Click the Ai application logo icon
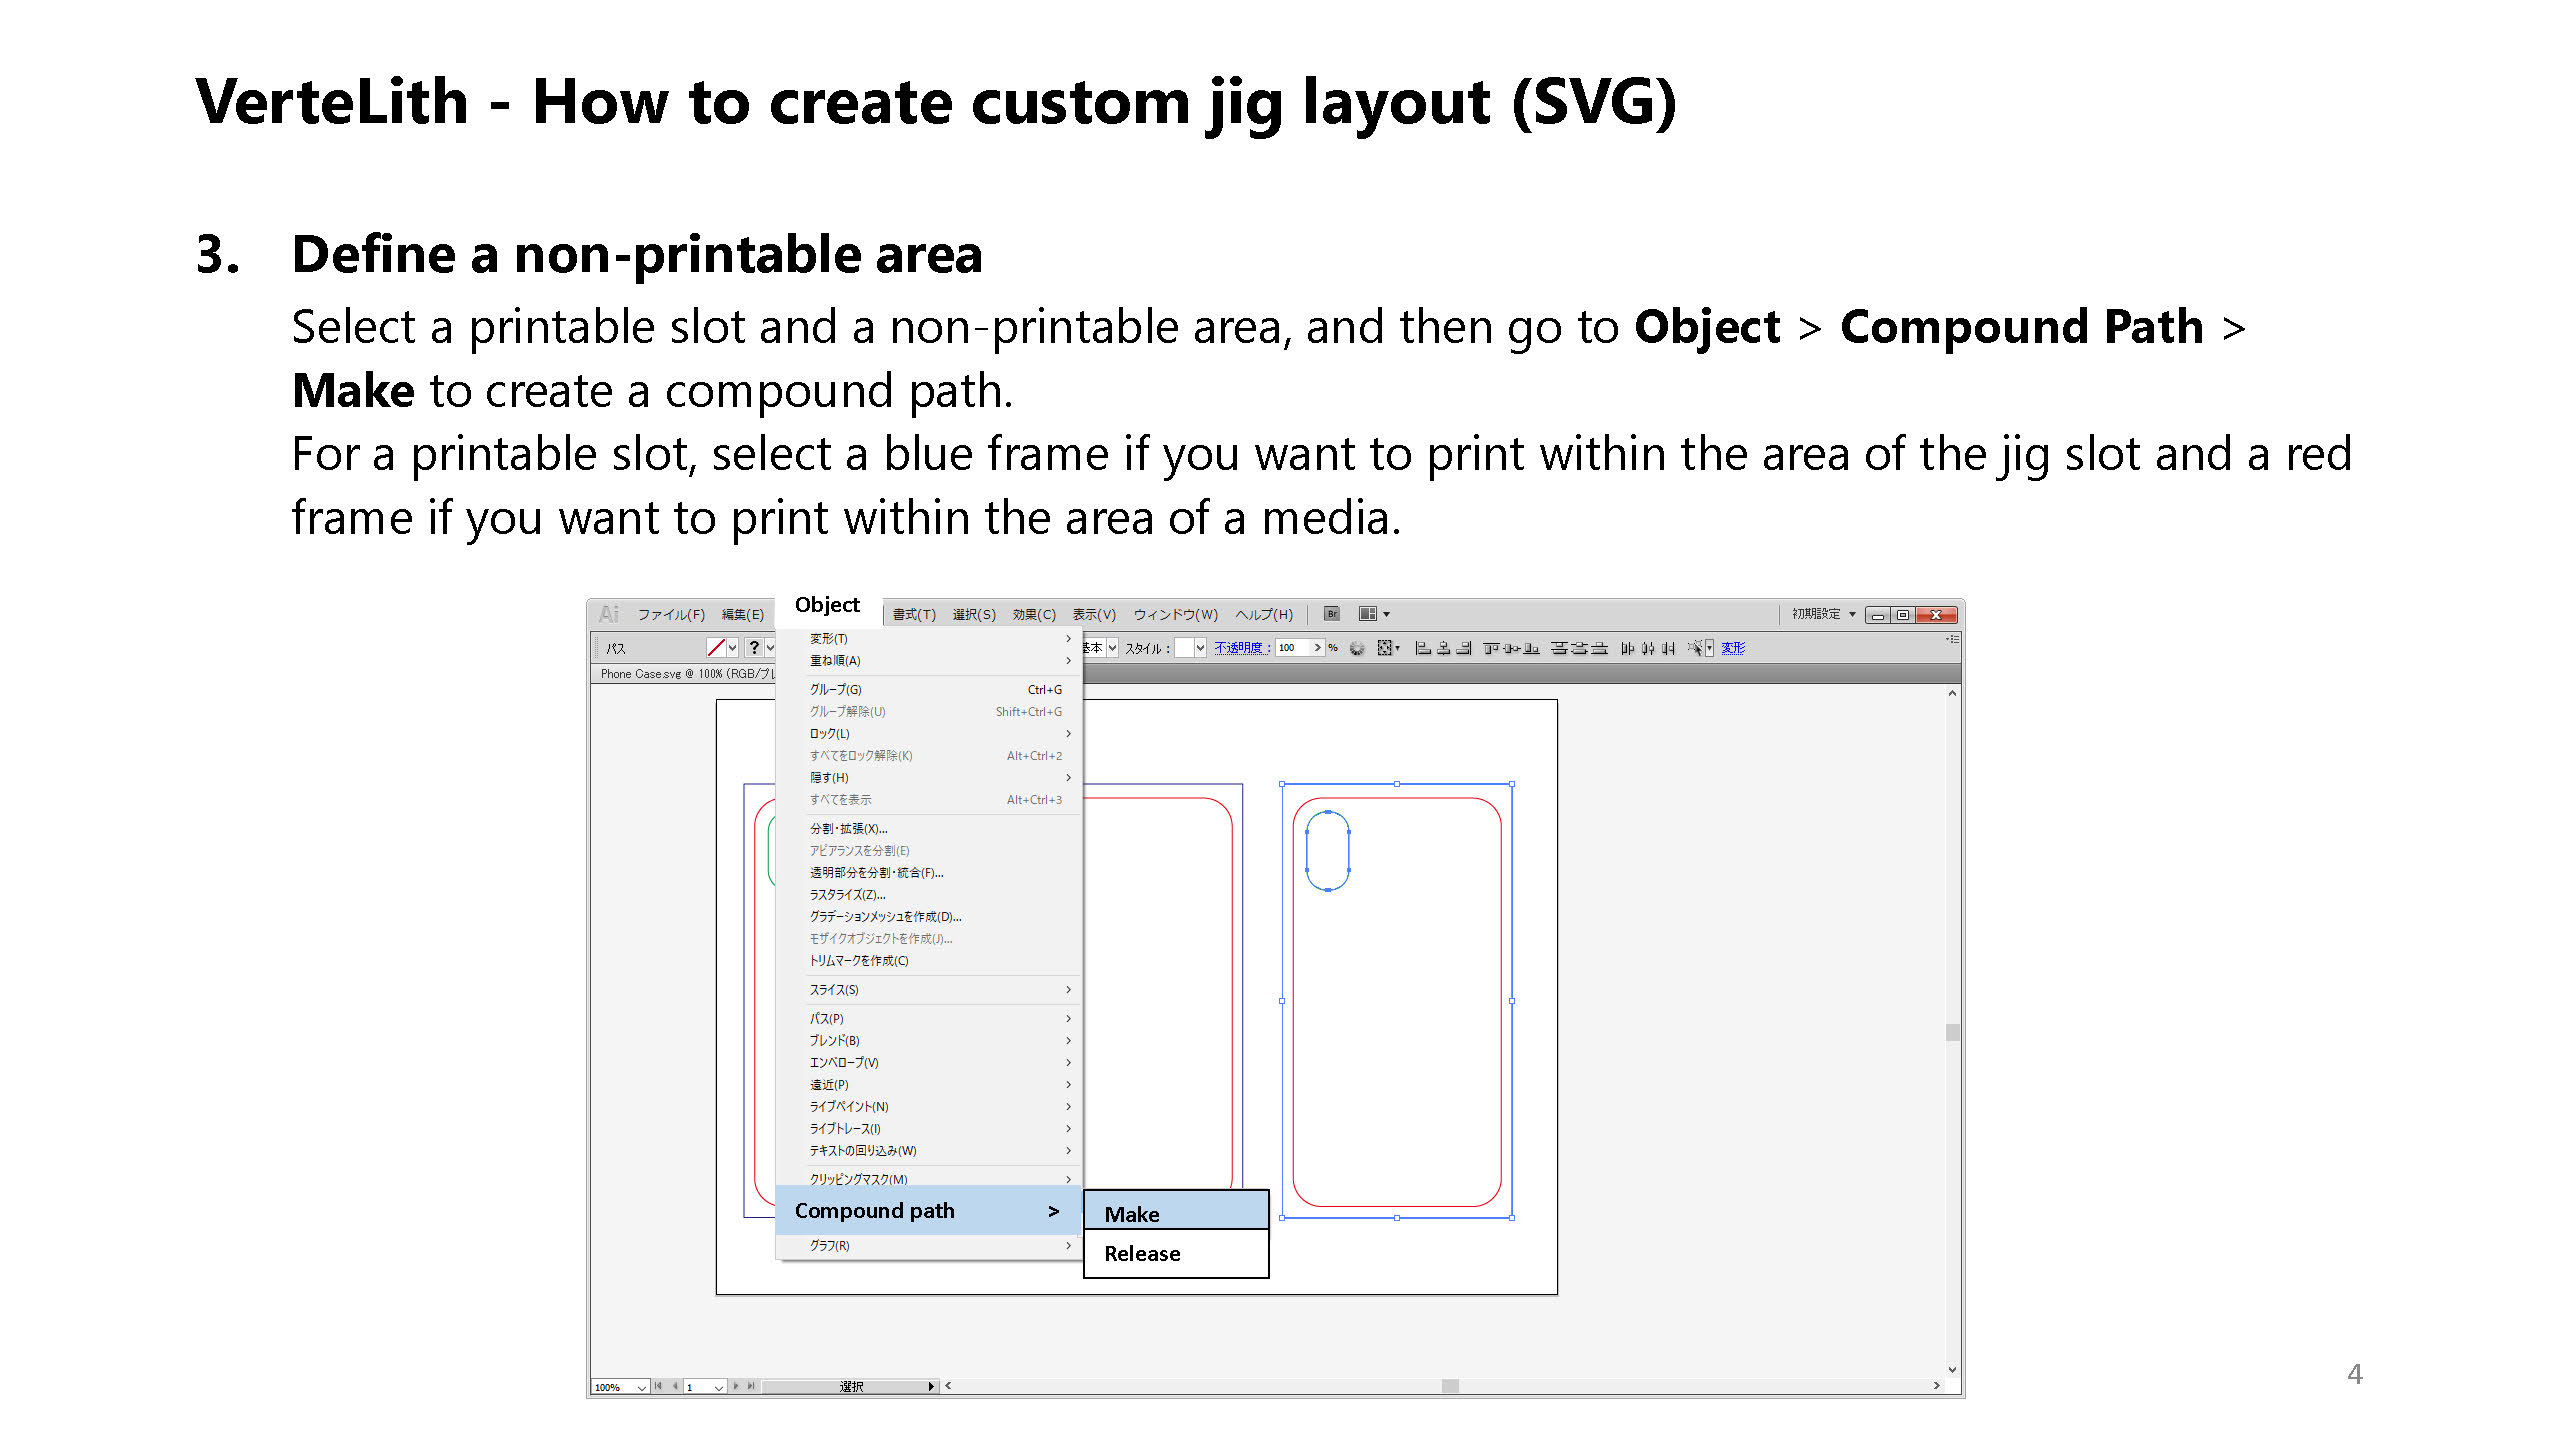 click(x=609, y=614)
